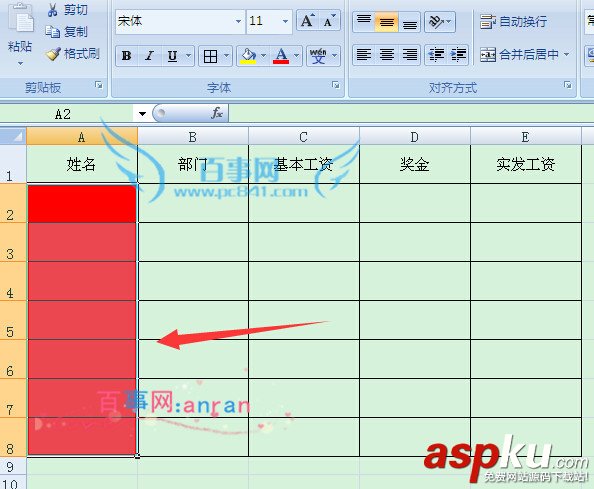Apply cell Borders icon
Screen dimensions: 594x489
point(210,56)
